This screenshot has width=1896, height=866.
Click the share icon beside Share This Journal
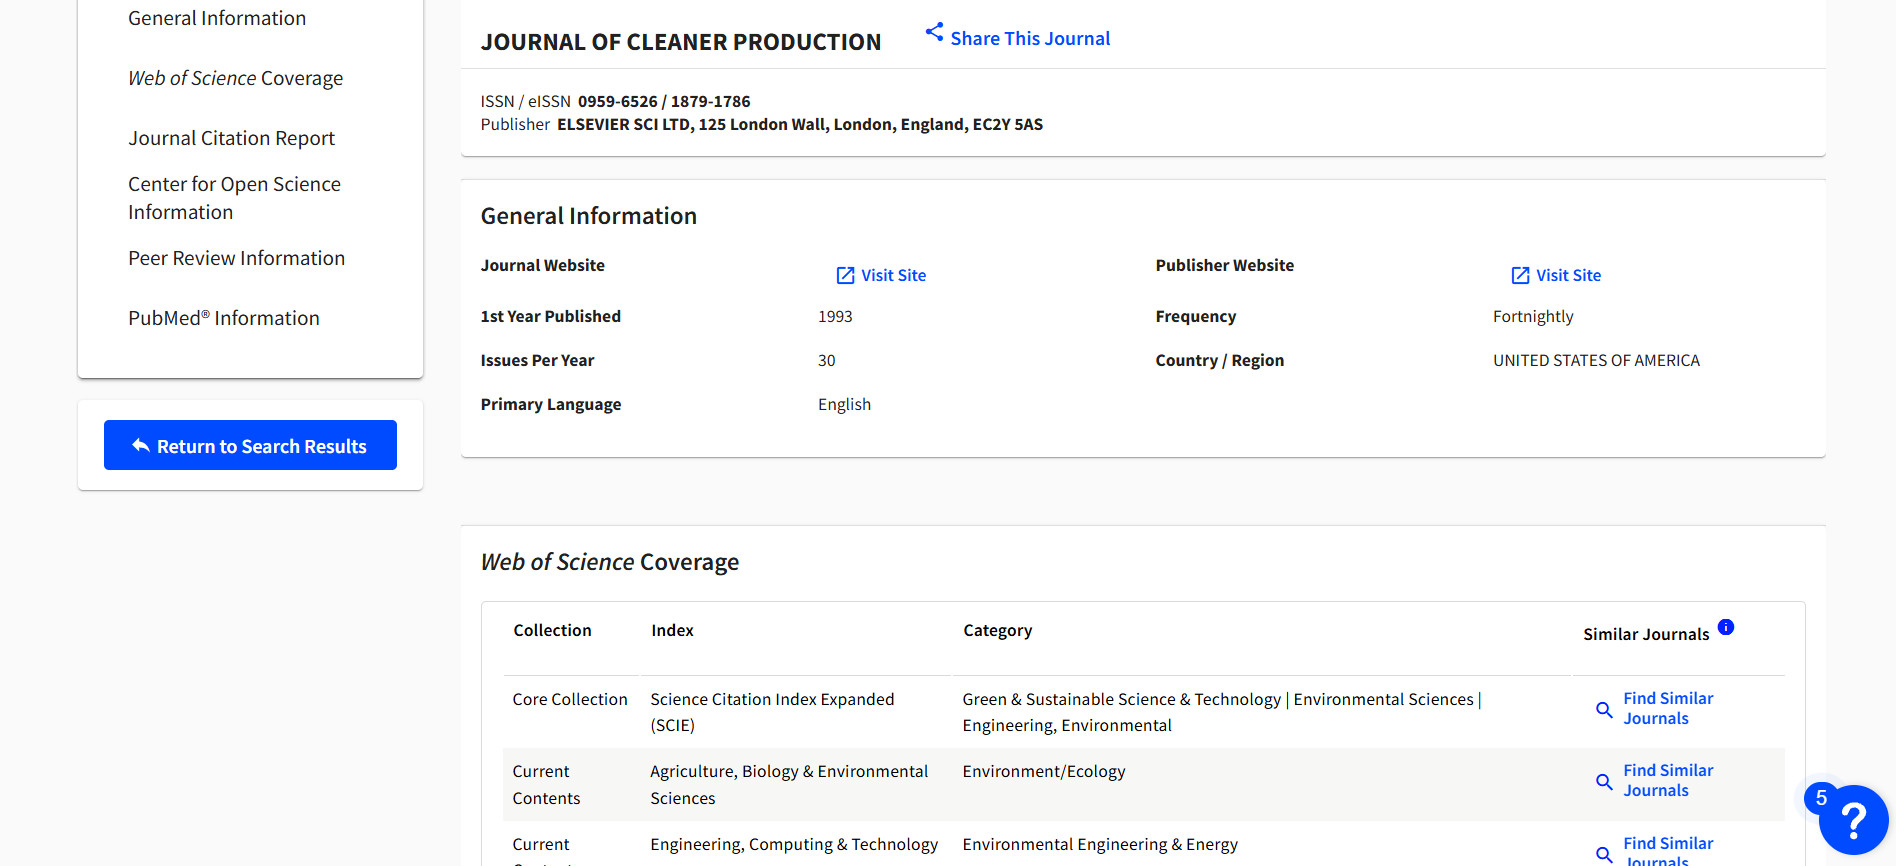pos(934,32)
